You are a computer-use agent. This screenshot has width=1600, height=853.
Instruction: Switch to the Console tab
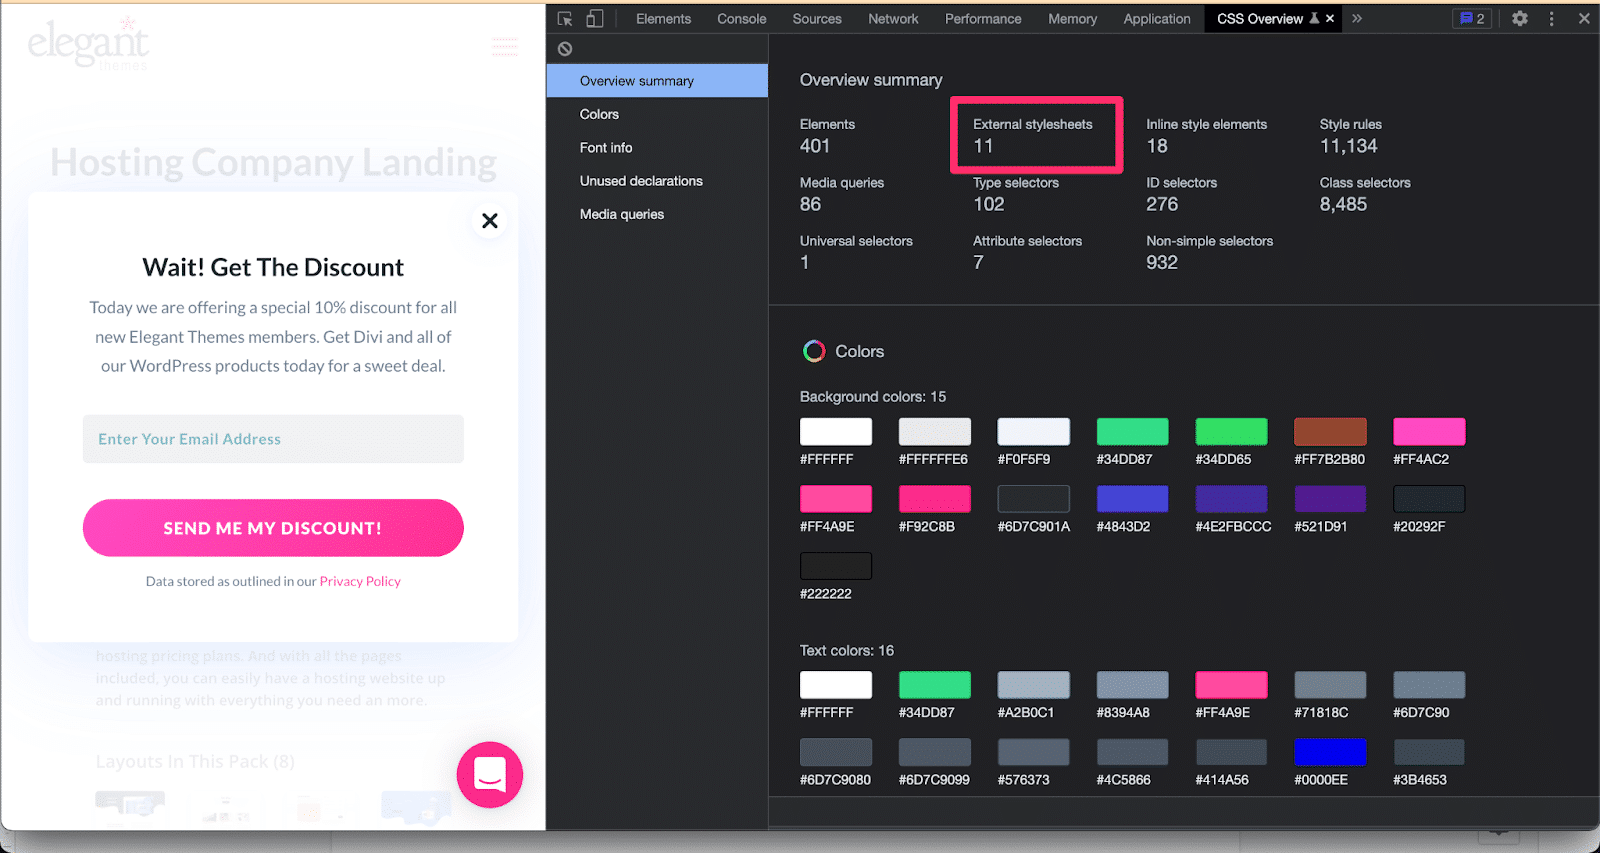(x=741, y=19)
